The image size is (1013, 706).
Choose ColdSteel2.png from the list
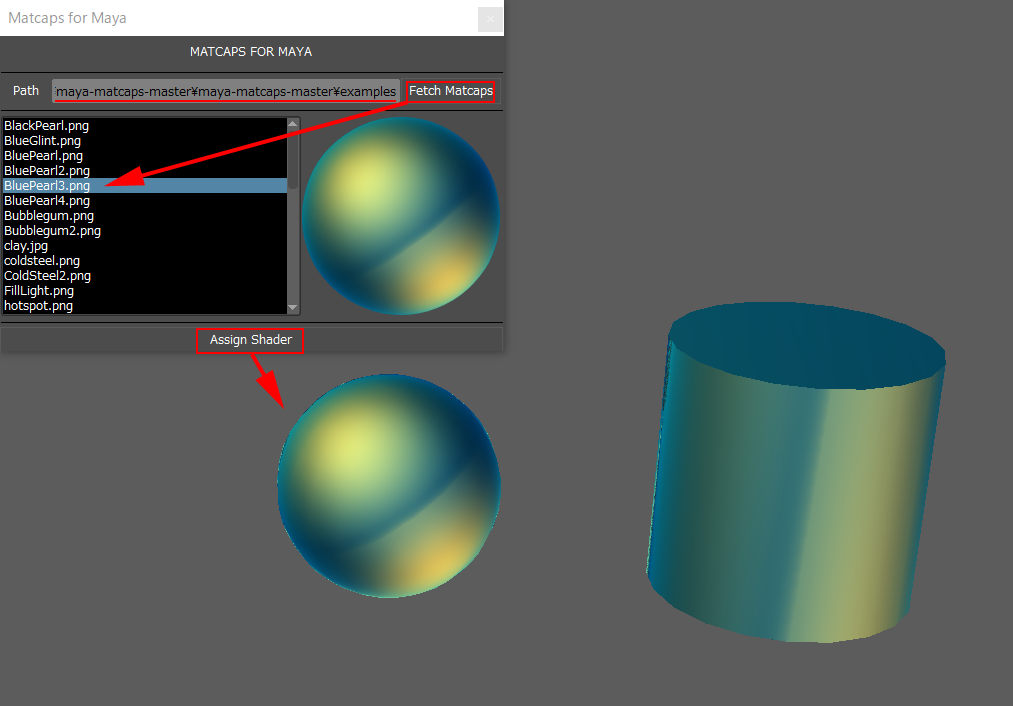click(x=47, y=276)
